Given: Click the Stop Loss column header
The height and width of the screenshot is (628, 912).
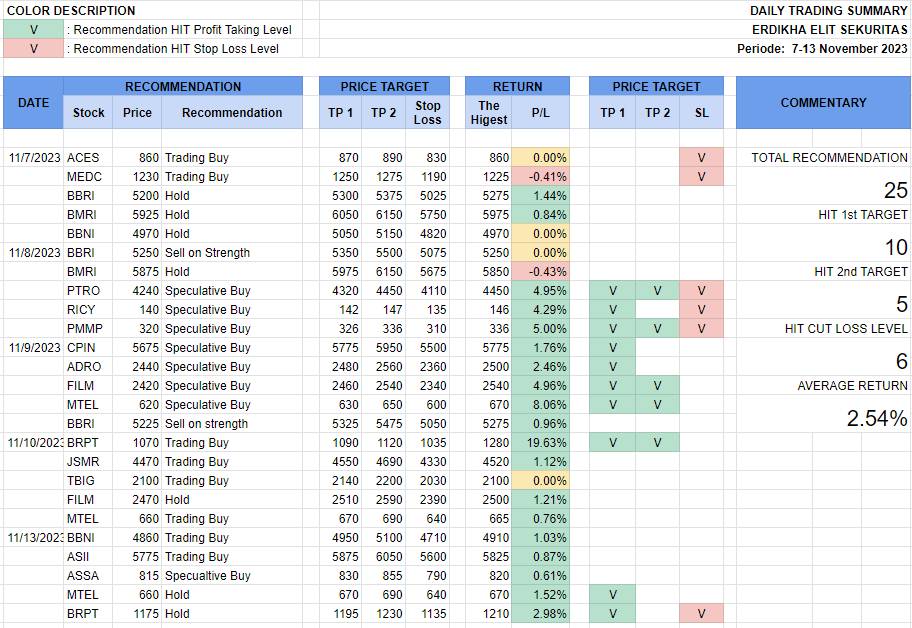Looking at the screenshot, I should tap(428, 113).
